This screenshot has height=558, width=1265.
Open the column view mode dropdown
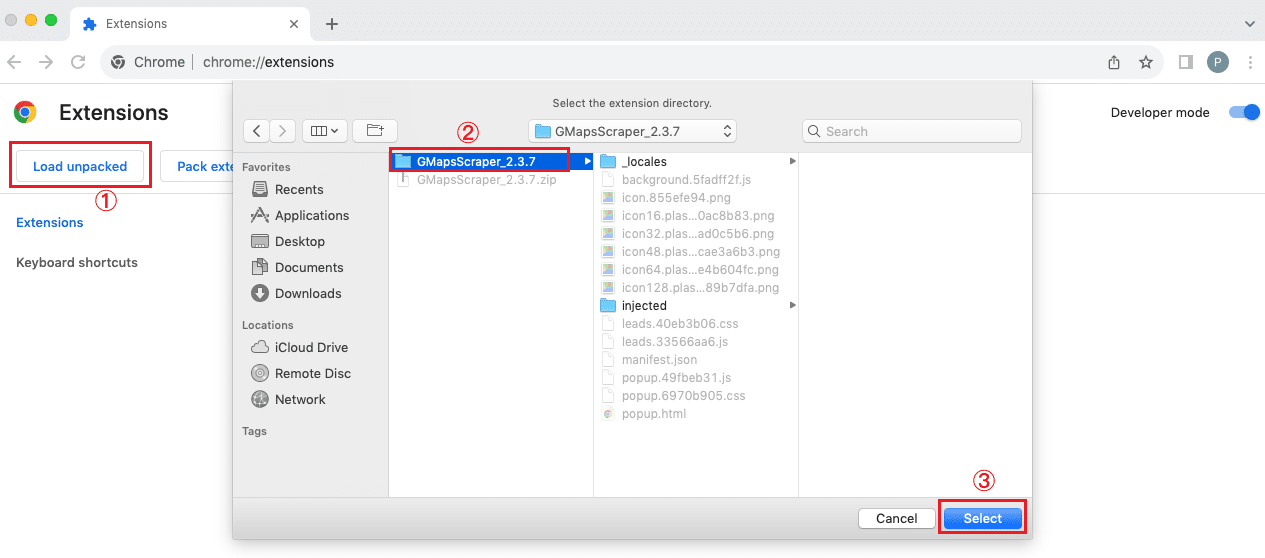coord(324,131)
